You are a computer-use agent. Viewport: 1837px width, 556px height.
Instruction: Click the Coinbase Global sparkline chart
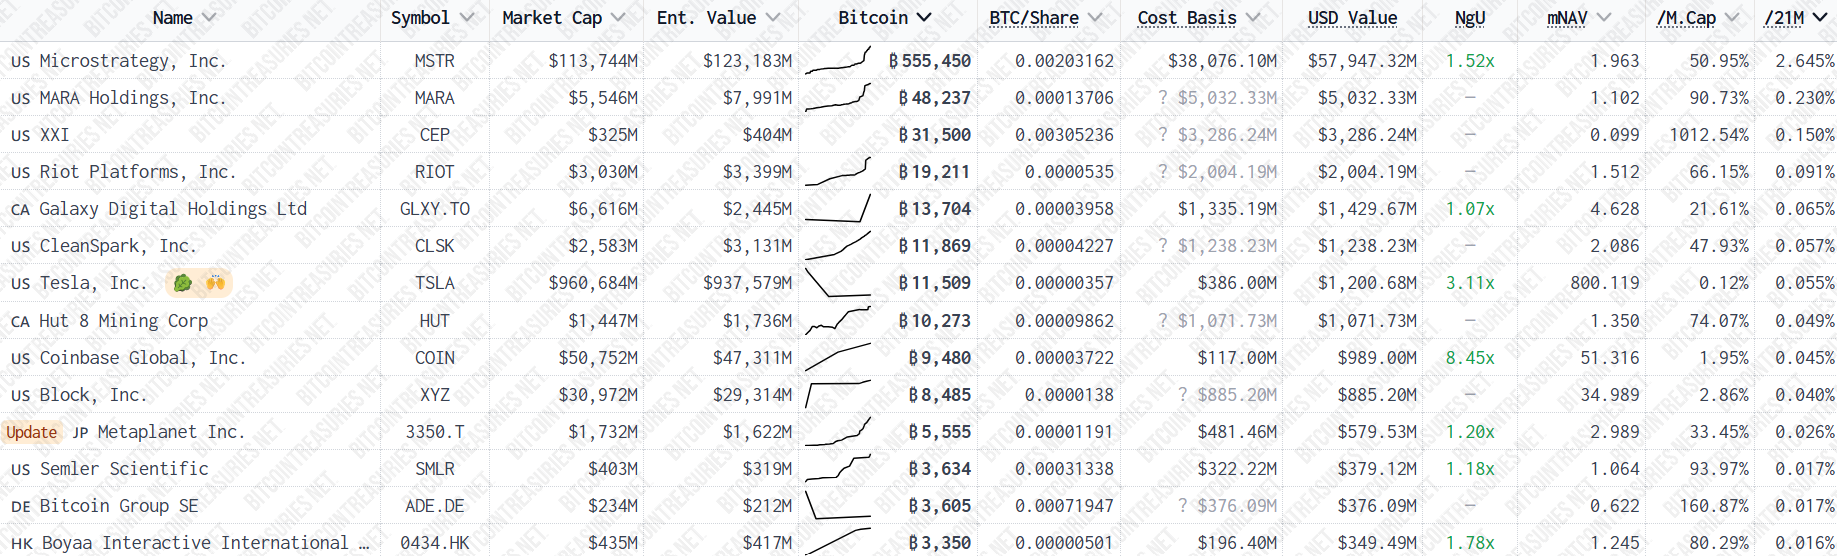click(838, 357)
